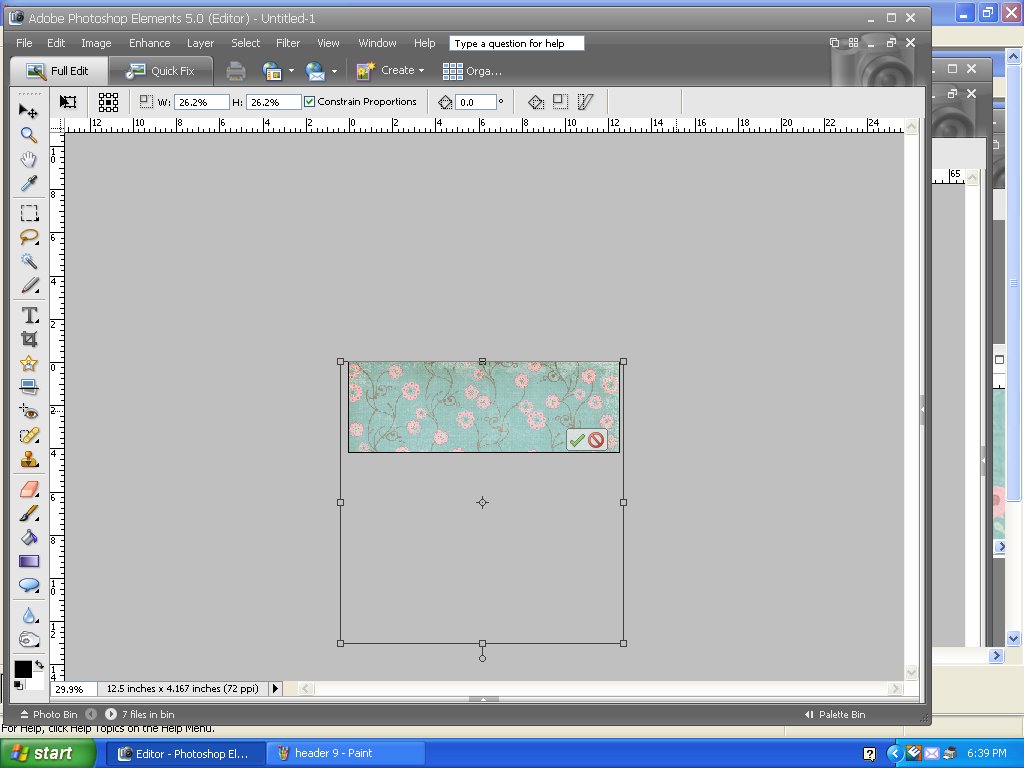Expand the share email icon dropdown arrow
This screenshot has height=768, width=1024.
click(334, 71)
